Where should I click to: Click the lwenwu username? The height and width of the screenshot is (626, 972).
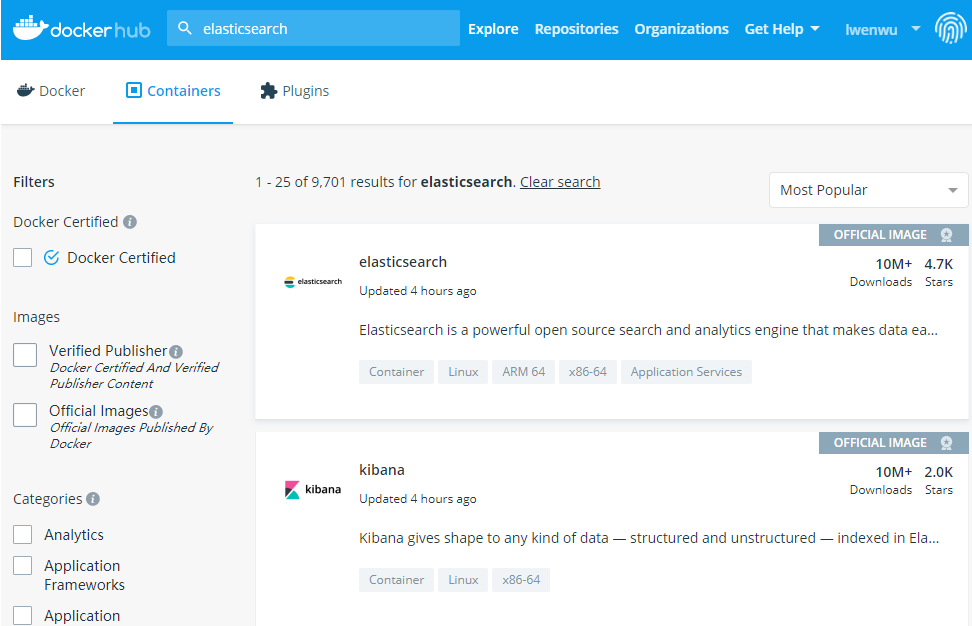pyautogui.click(x=871, y=30)
